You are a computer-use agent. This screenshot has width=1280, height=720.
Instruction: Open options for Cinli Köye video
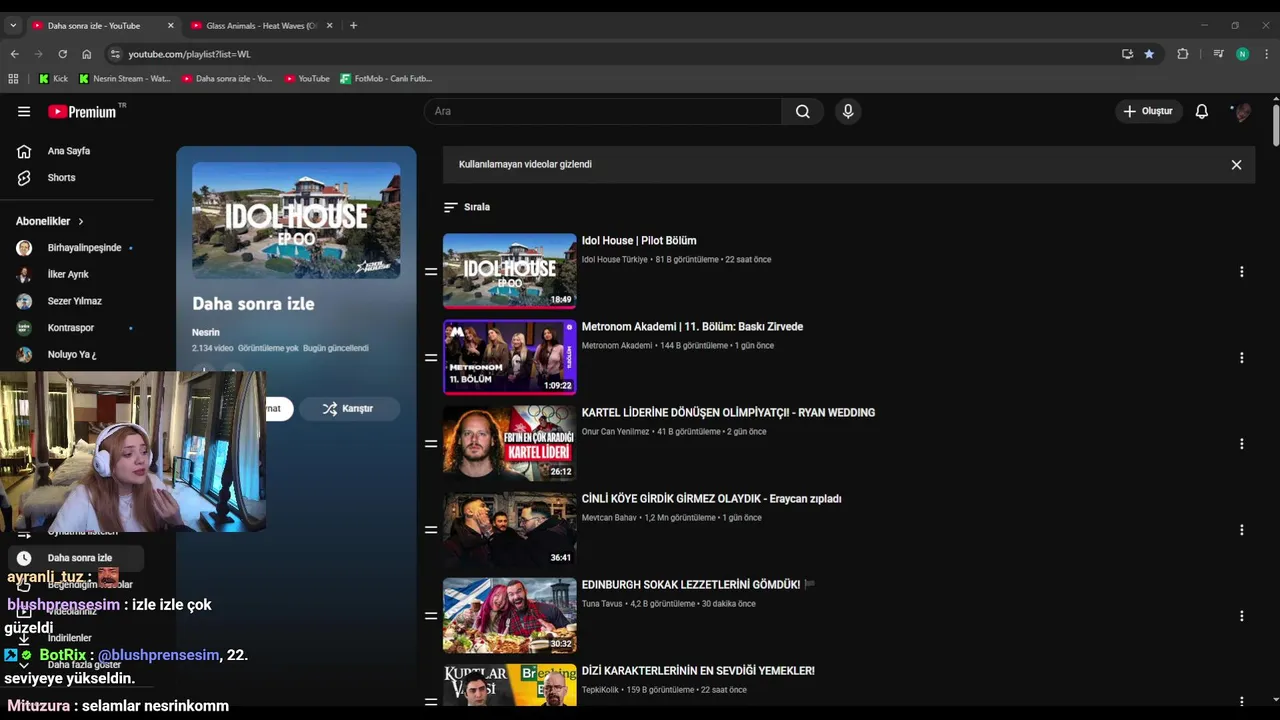point(1241,530)
